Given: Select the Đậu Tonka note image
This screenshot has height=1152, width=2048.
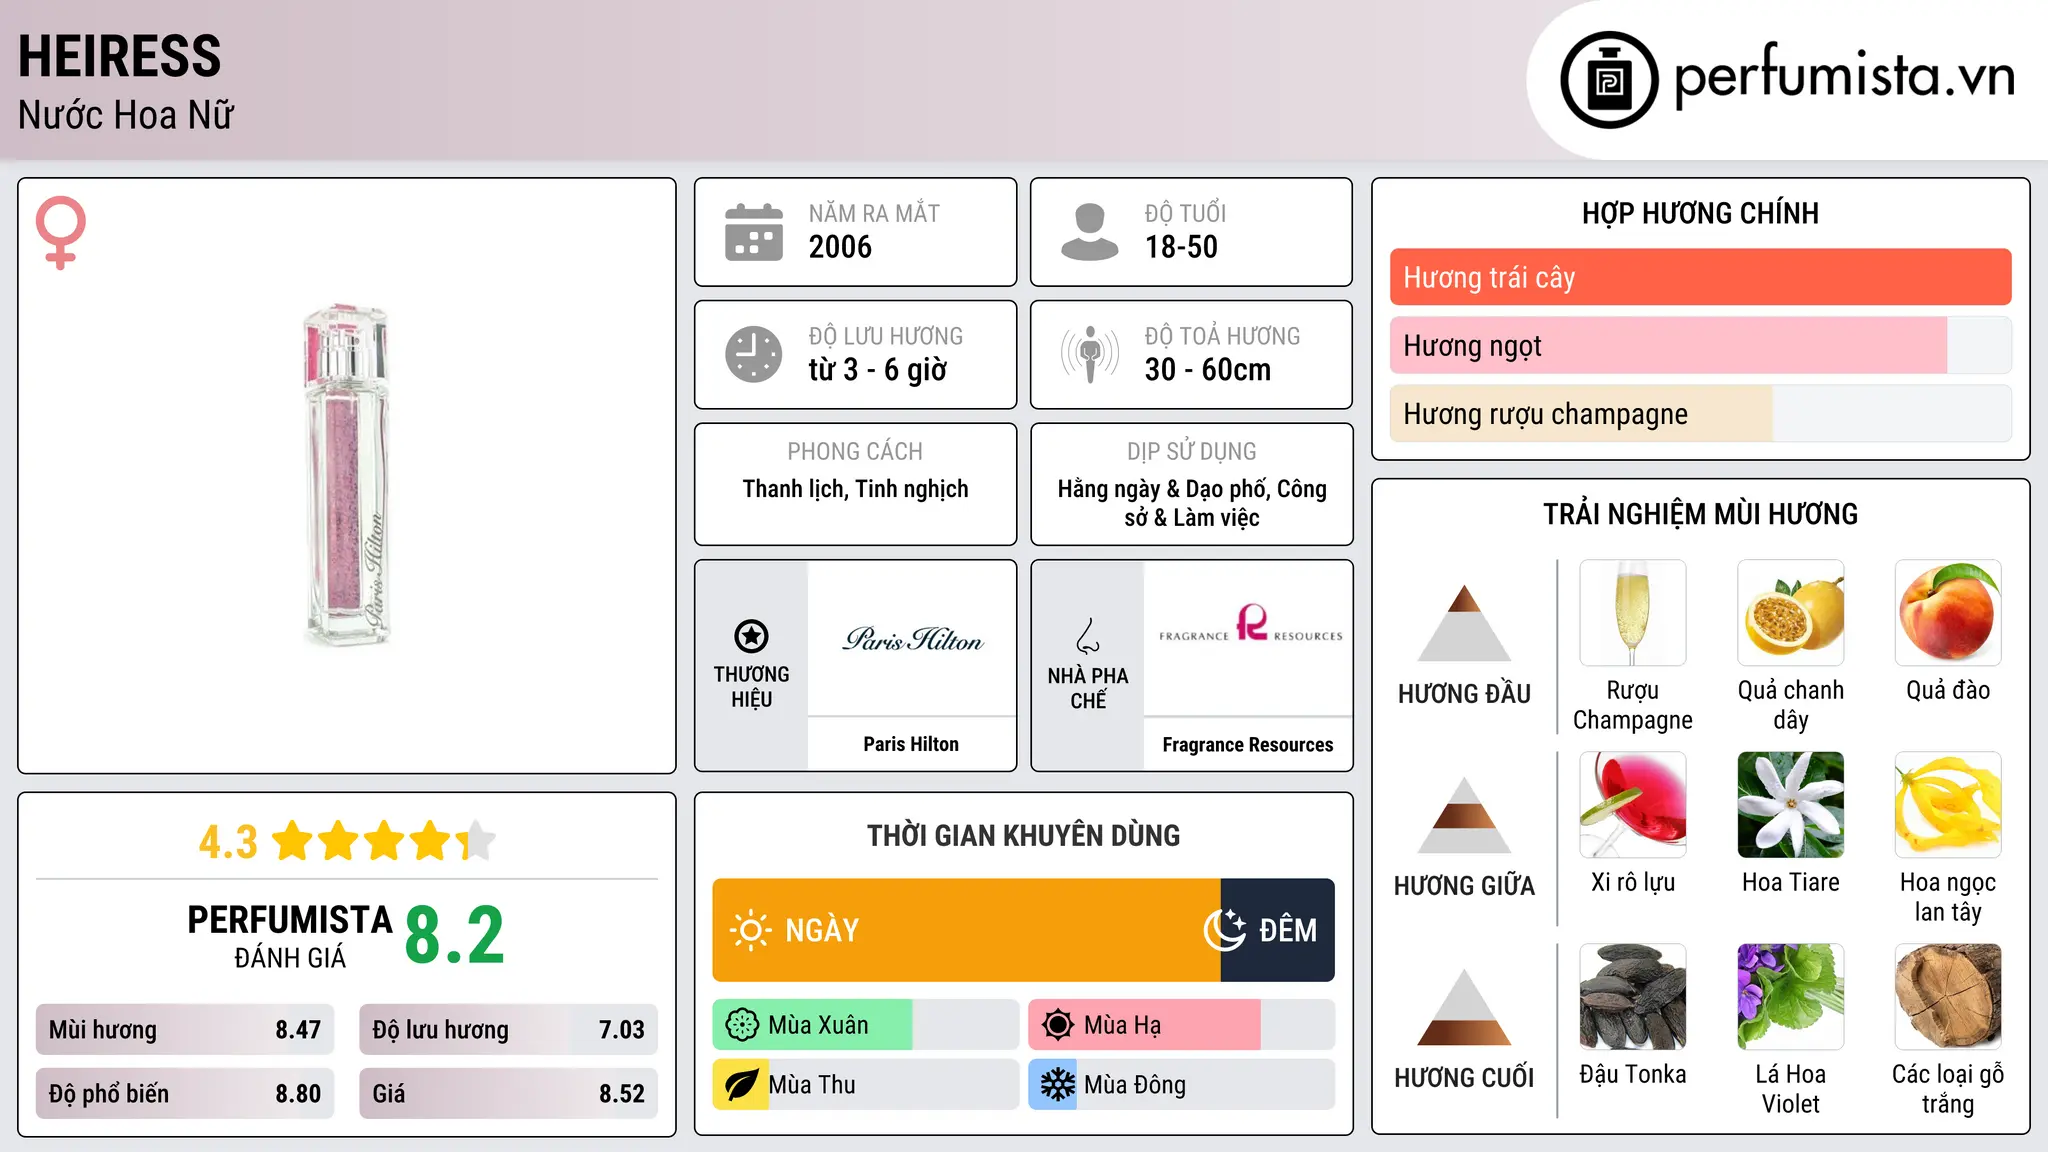Looking at the screenshot, I should [1633, 997].
